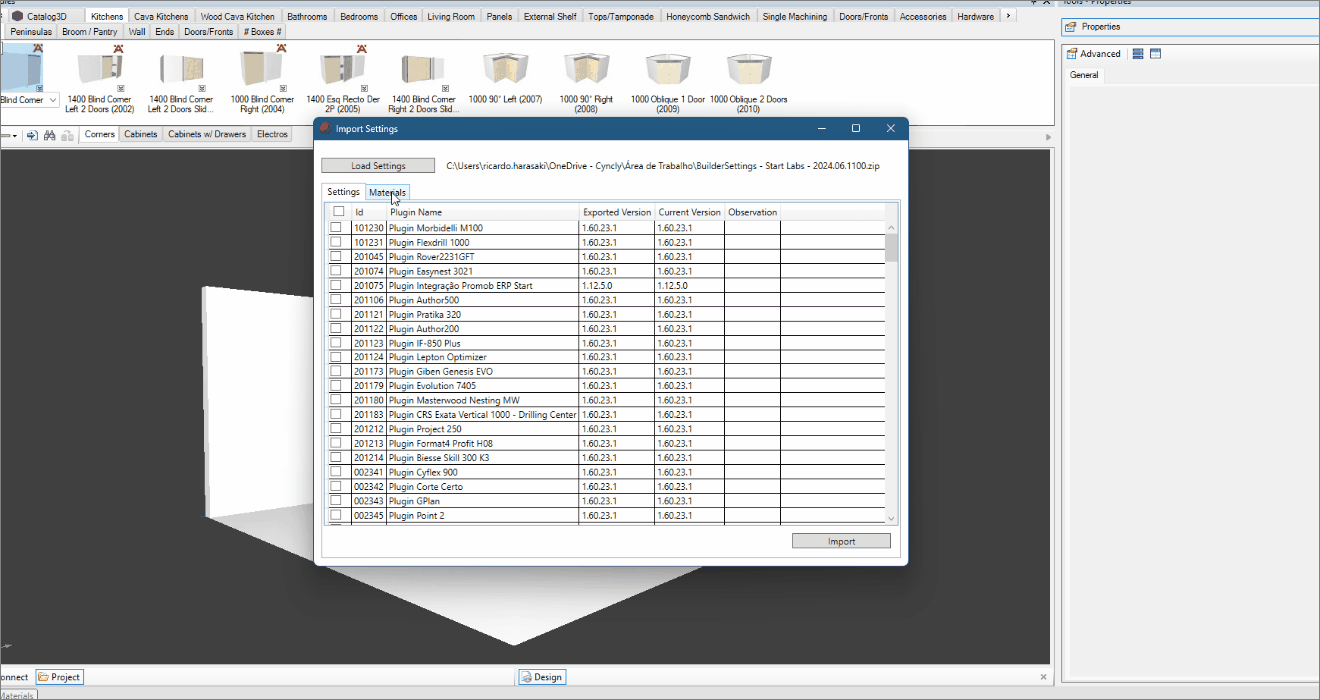Image resolution: width=1320 pixels, height=700 pixels.
Task: Expand options on the 1000 Blind Corner Right (2004) thumbnail
Action: click(282, 88)
